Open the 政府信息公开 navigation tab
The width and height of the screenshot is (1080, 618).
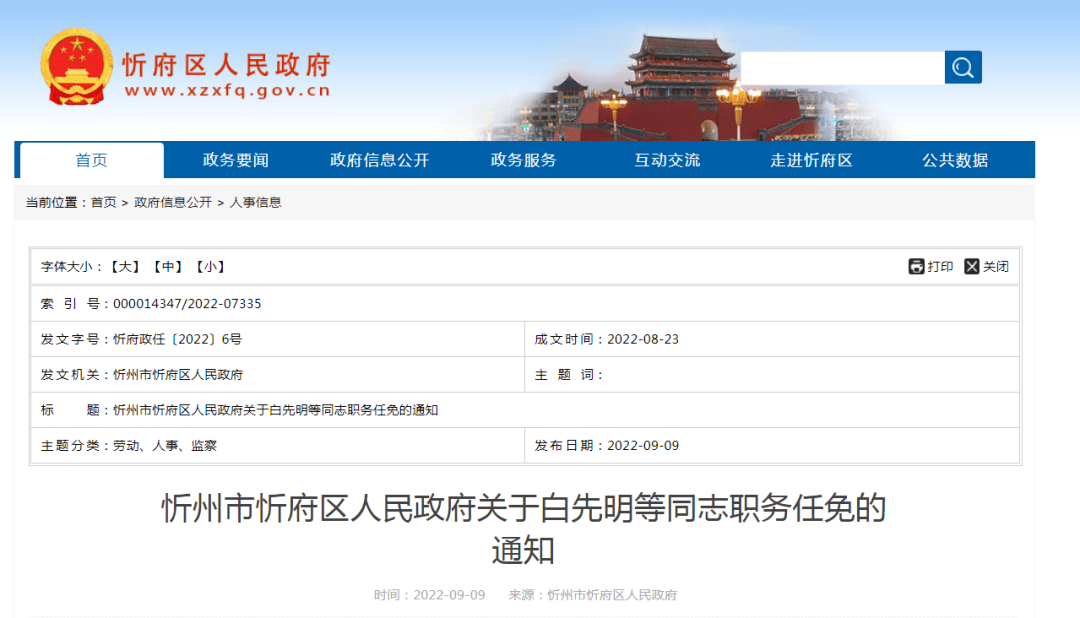click(x=380, y=160)
